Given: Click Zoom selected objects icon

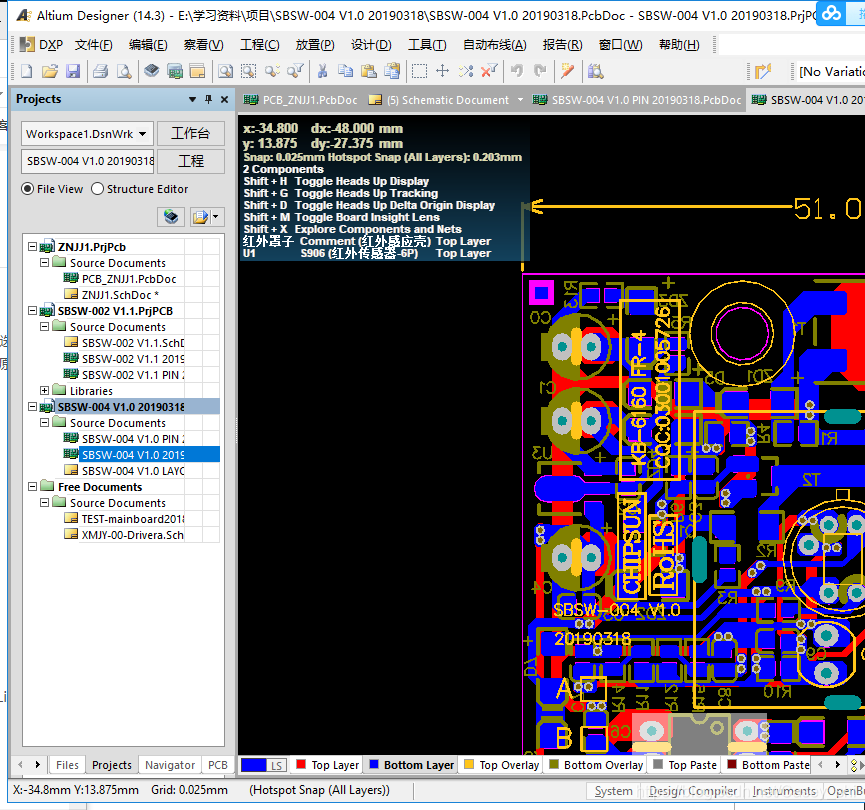Looking at the screenshot, I should (272, 71).
